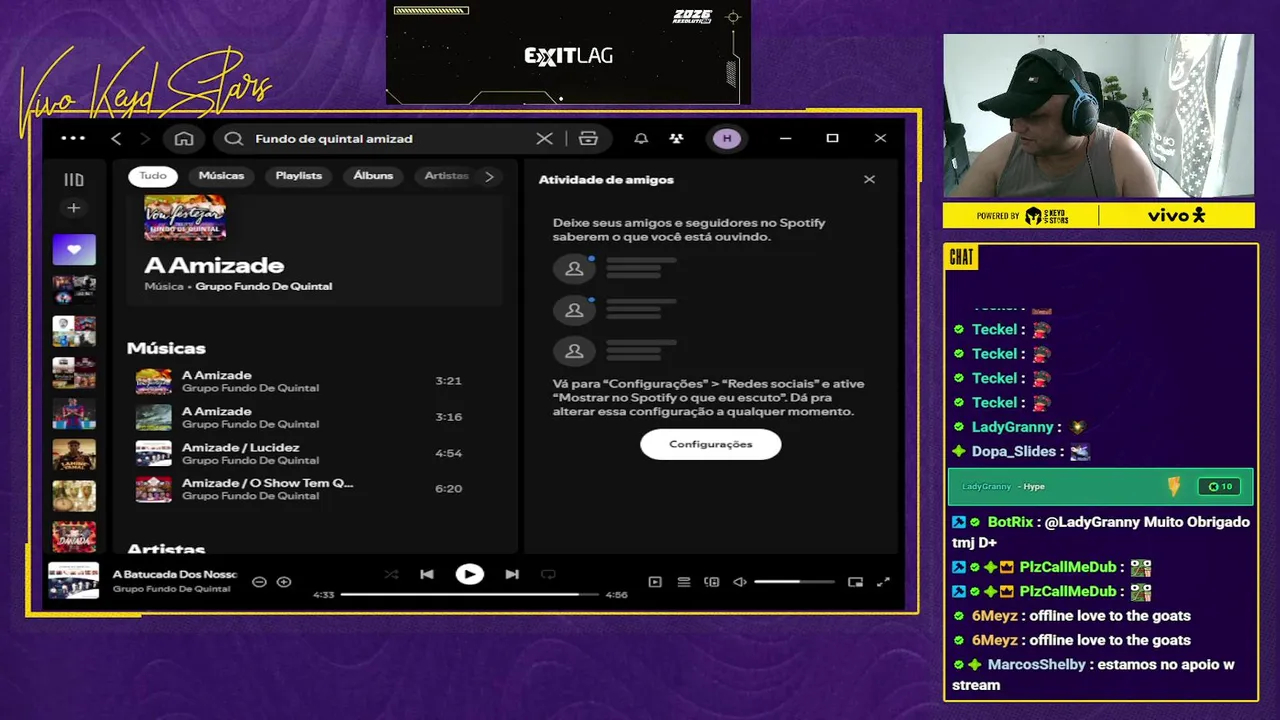This screenshot has height=720, width=1280.
Task: Open Grupo Fundo De Quintal in player bar
Action: 171,589
